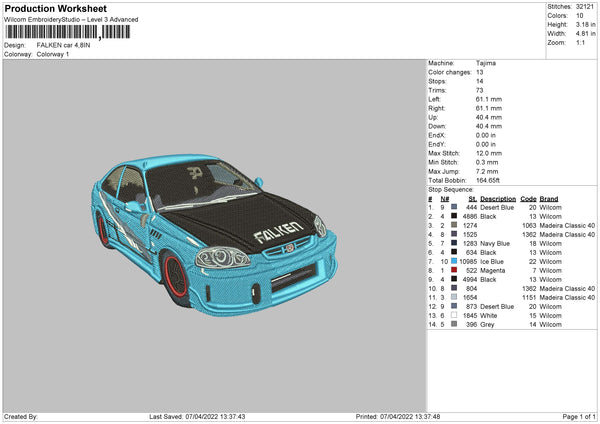
Task: Select the Black swatch in stop 2
Action: tap(454, 216)
